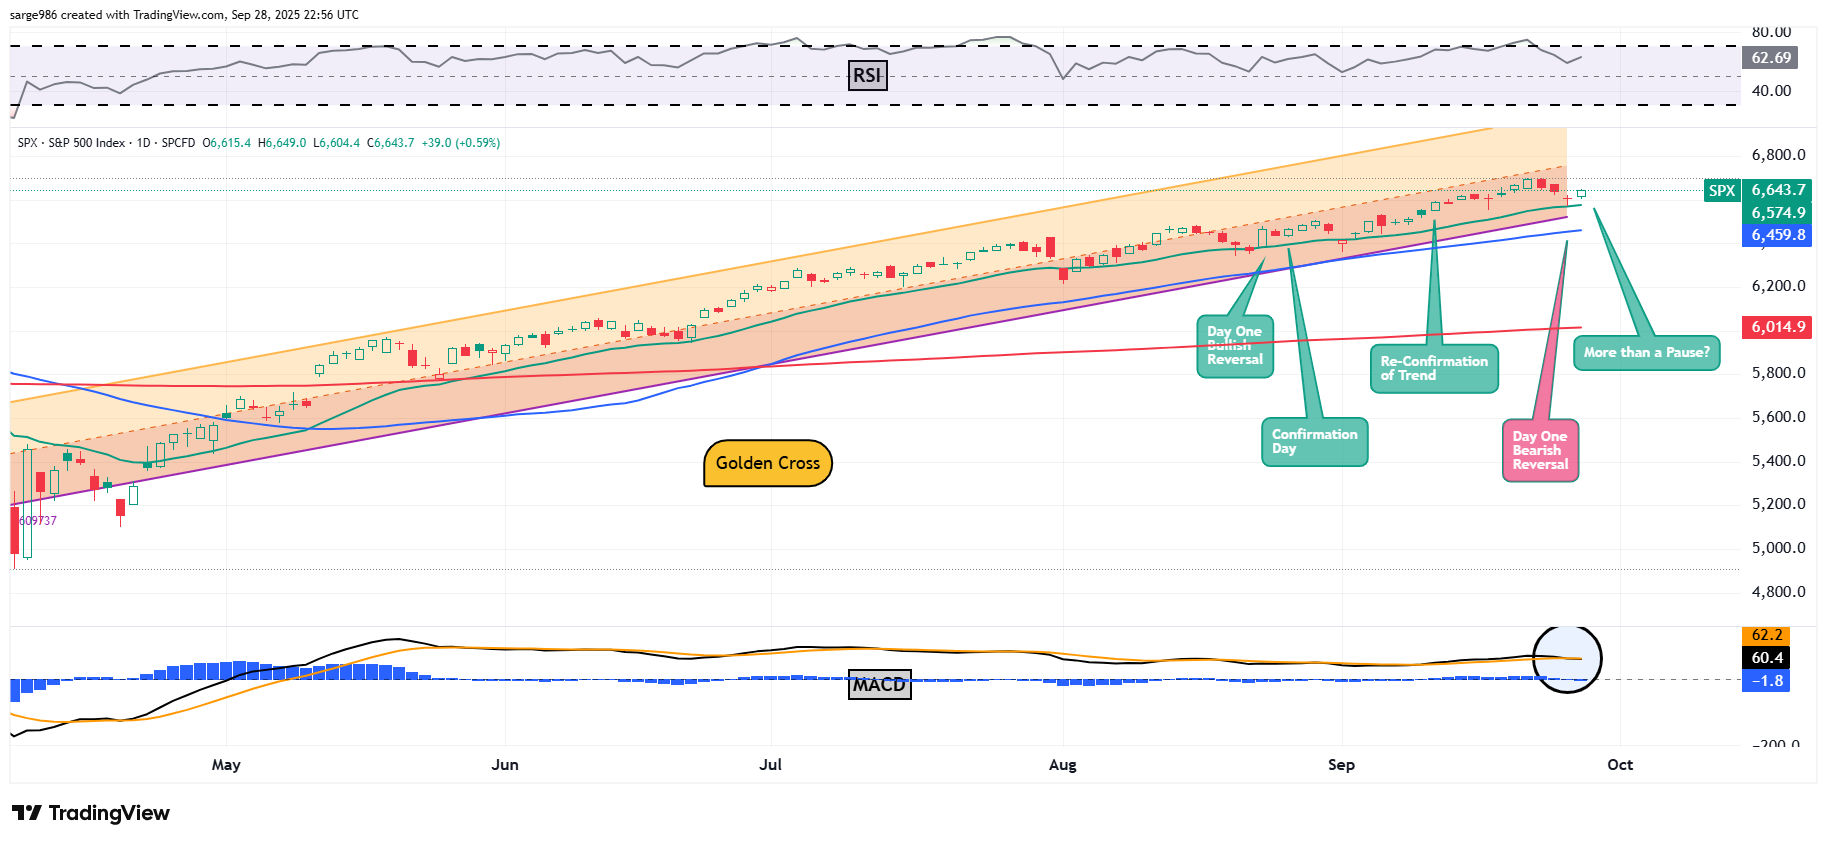
Task: Click the RSI value 62.69 tag
Action: coord(1770,58)
